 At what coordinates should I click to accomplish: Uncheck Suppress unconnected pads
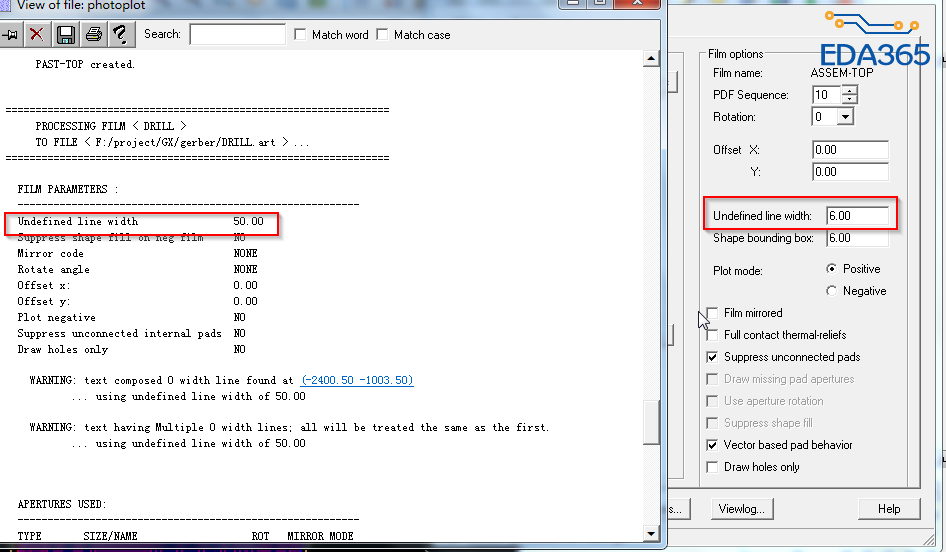[x=713, y=357]
